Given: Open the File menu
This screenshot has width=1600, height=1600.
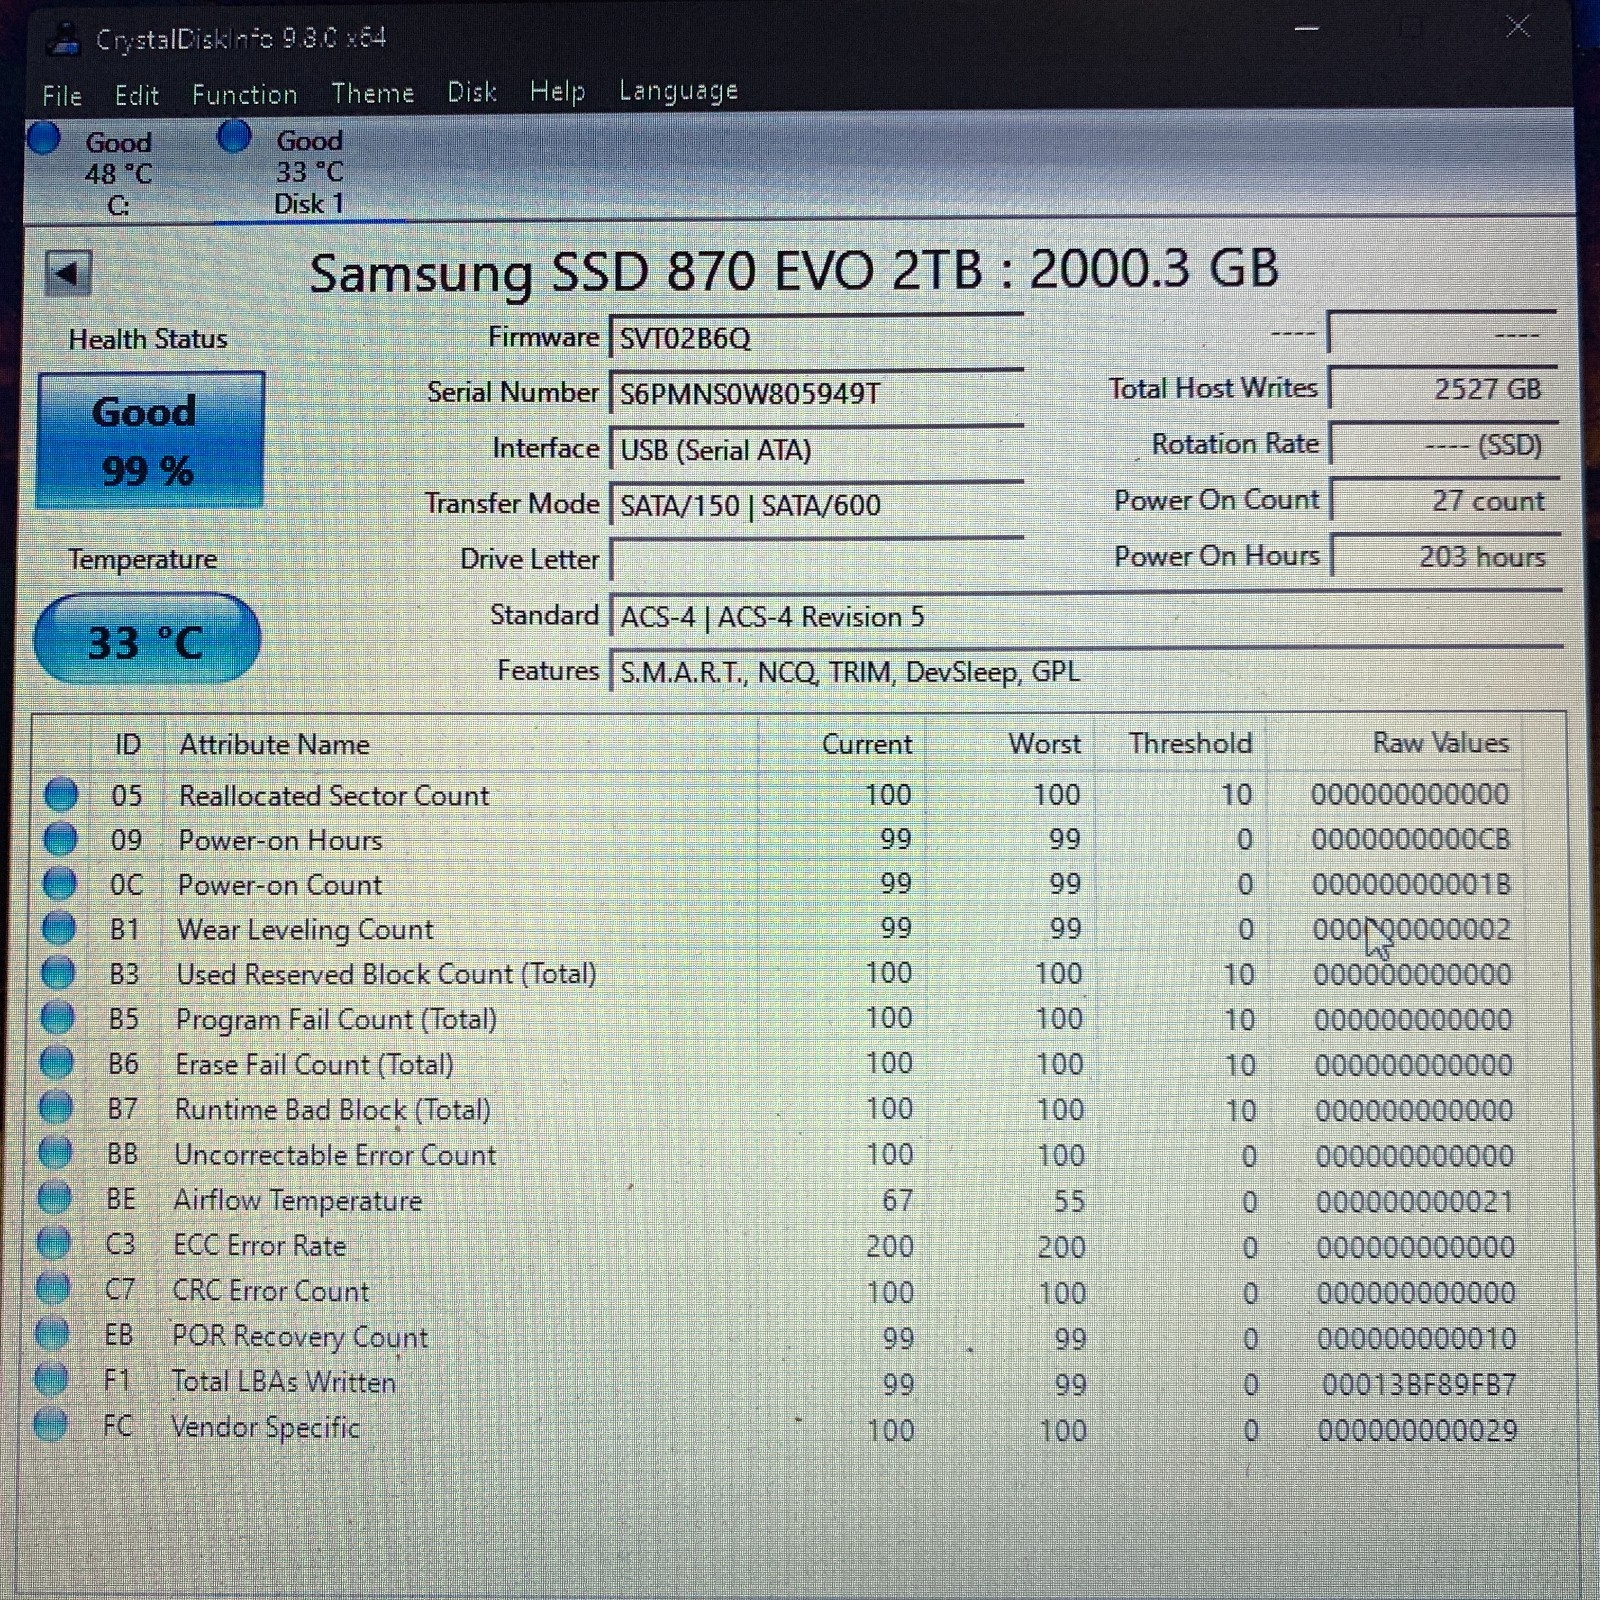Looking at the screenshot, I should click(x=62, y=96).
